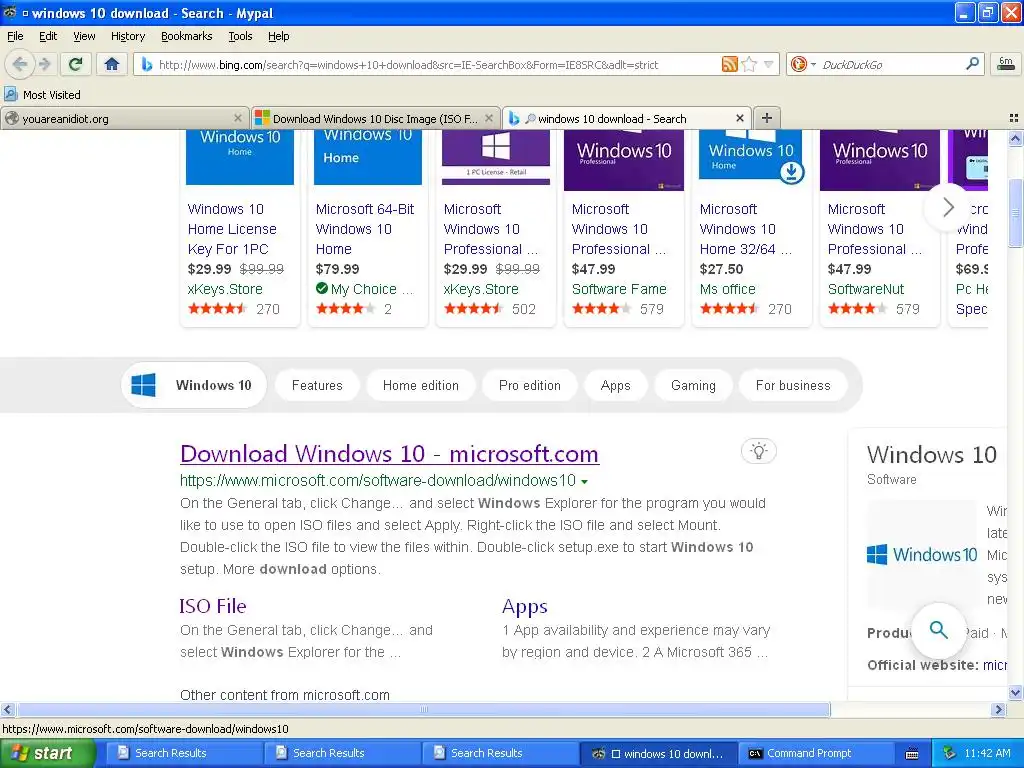Viewport: 1024px width, 768px height.
Task: Open the Bookmarks menu
Action: point(186,36)
